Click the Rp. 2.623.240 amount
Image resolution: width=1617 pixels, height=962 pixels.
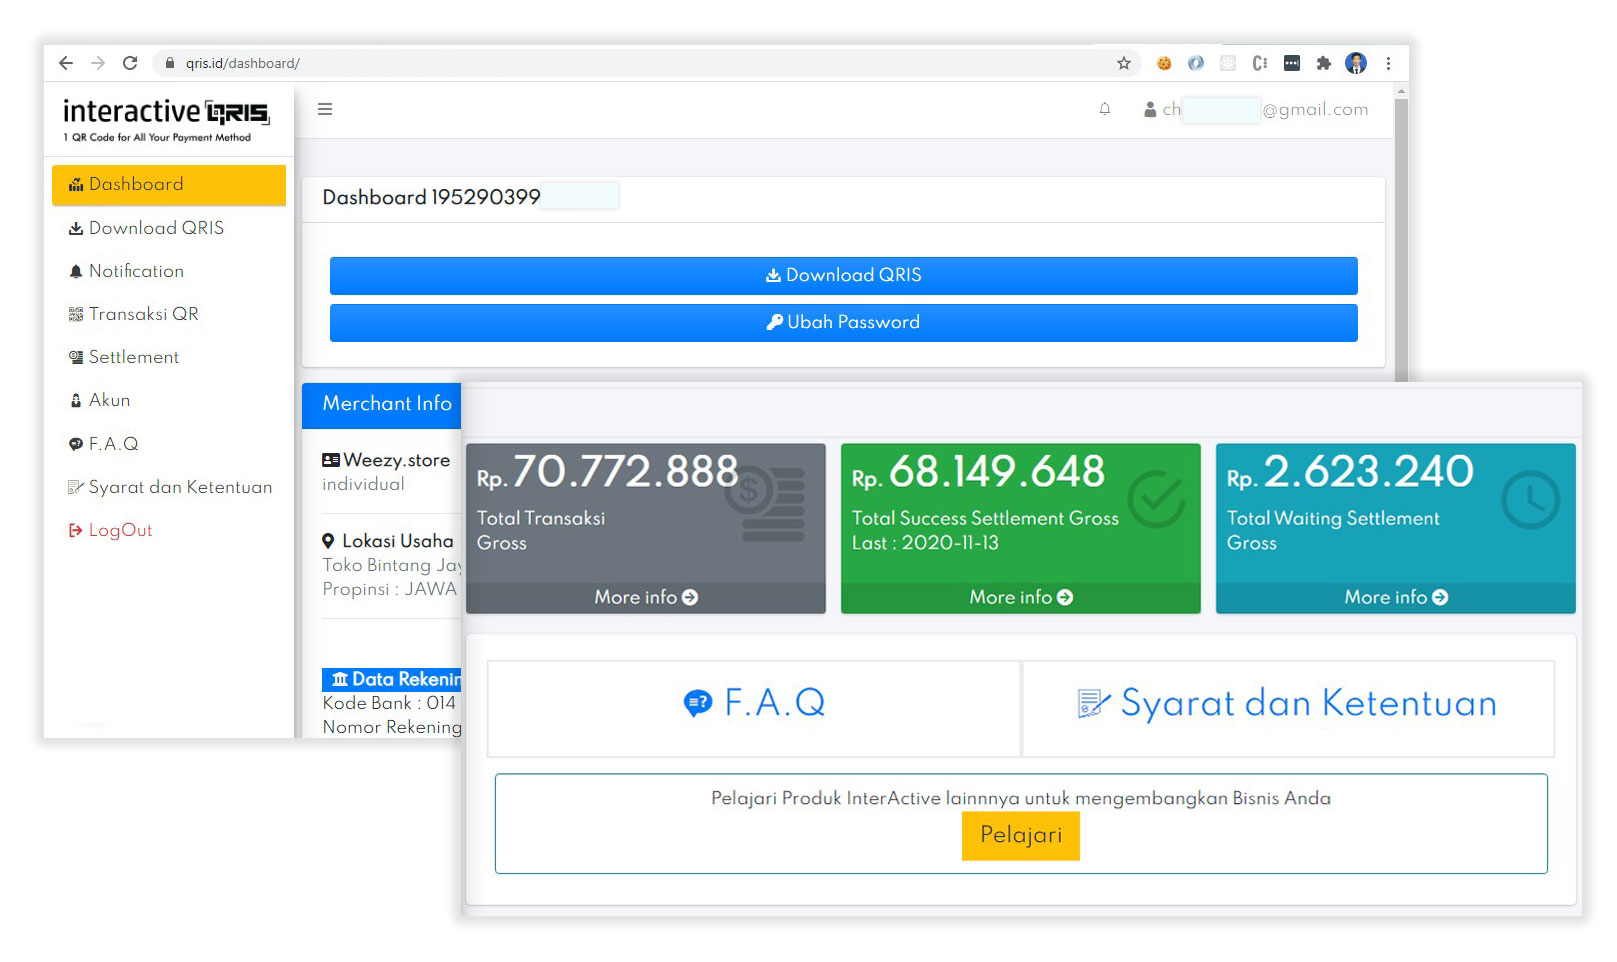[1350, 472]
